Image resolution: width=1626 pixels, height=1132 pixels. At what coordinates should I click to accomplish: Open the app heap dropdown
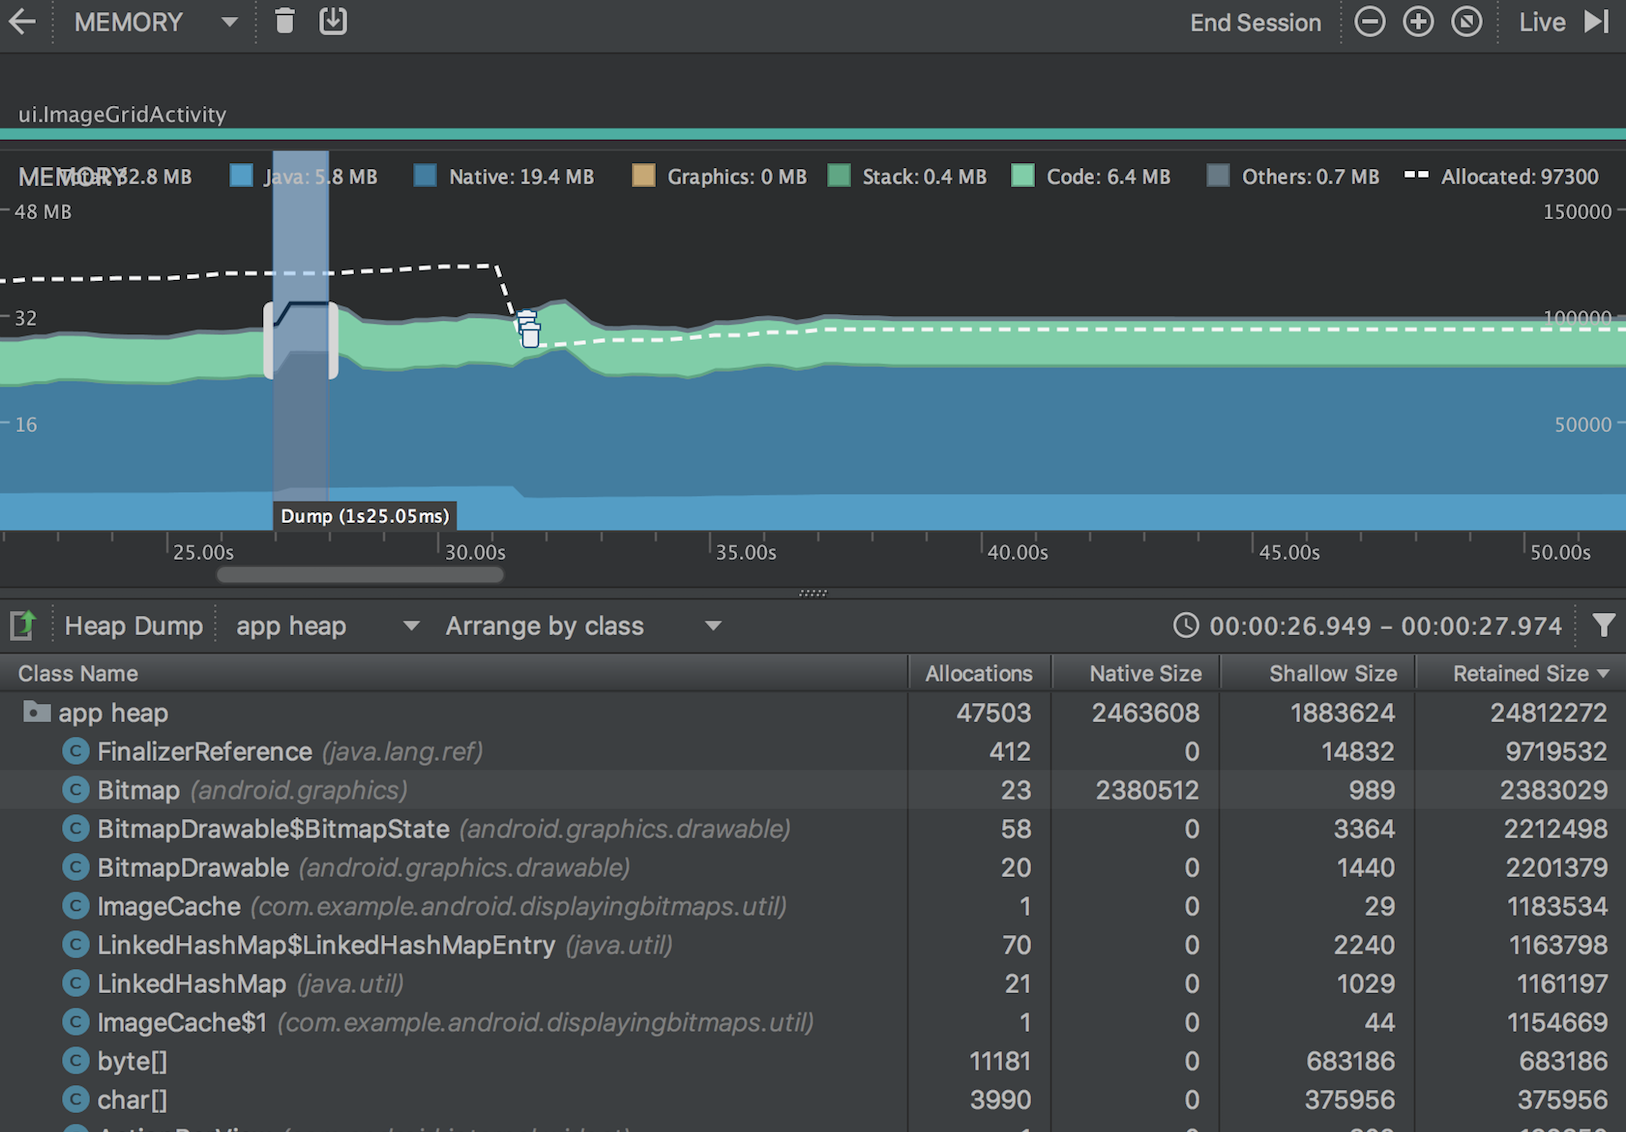point(326,626)
